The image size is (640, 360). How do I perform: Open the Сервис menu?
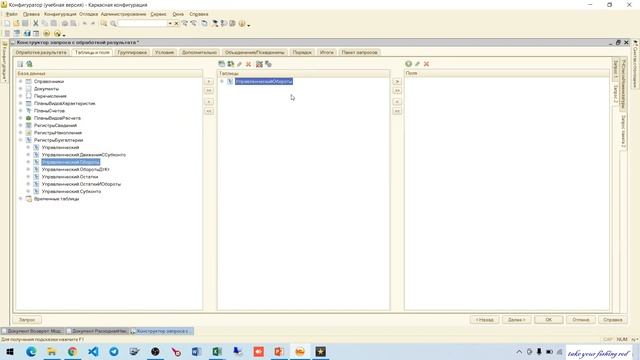[x=158, y=14]
